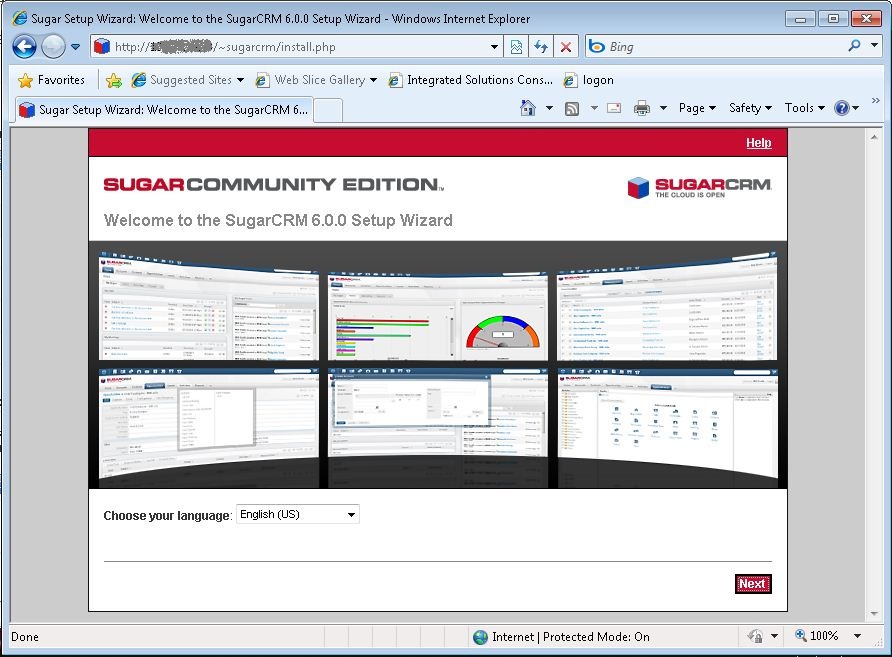Click the Add to Favorites Bar icon
The width and height of the screenshot is (892, 657).
click(114, 80)
